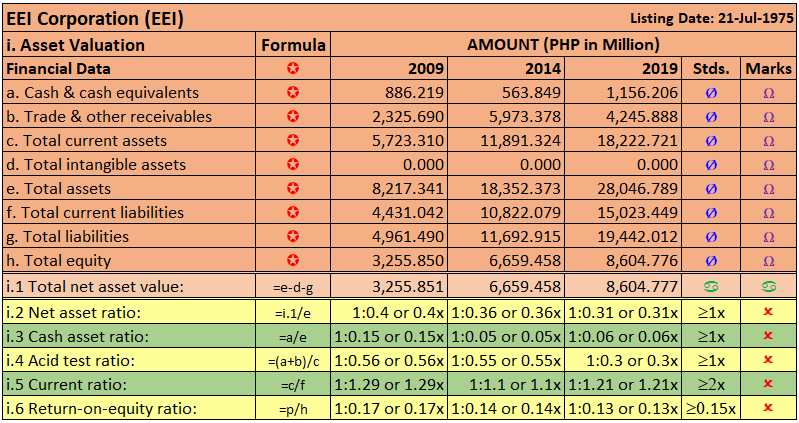This screenshot has height=423, width=799.
Task: Click the Ω mark for Trade & other receivables
Action: (x=768, y=117)
